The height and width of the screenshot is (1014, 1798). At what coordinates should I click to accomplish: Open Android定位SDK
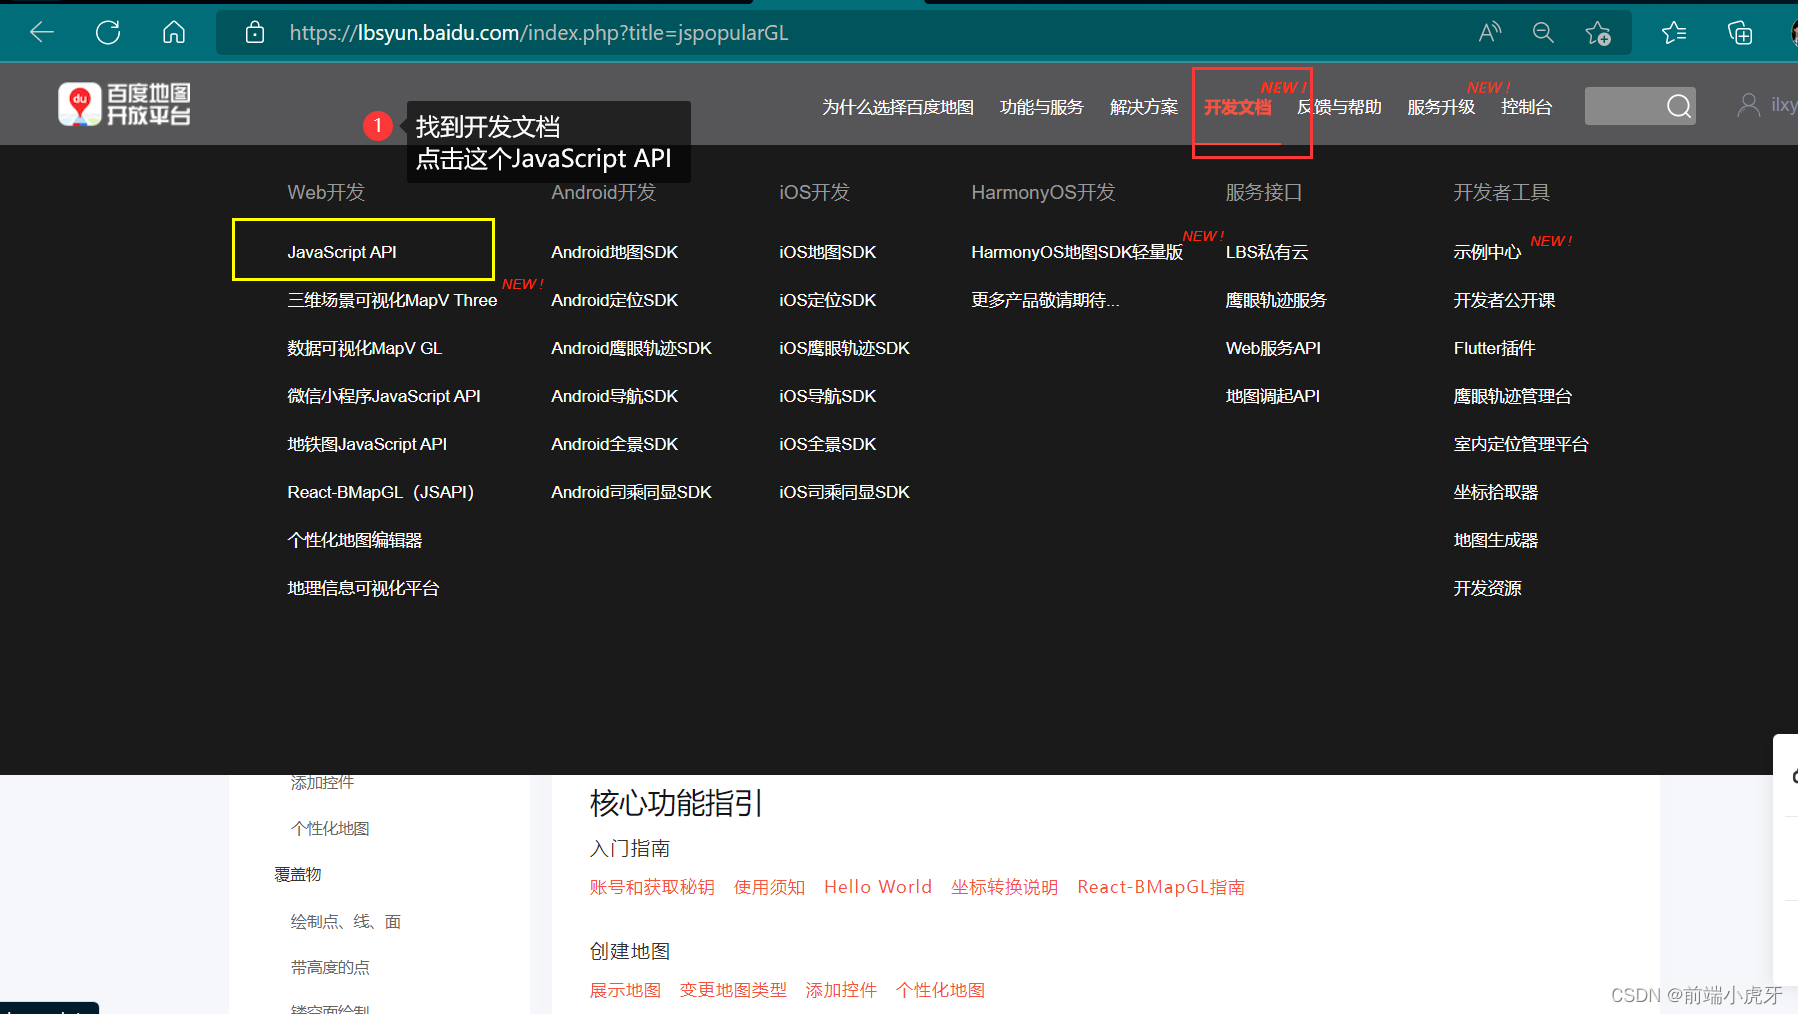tap(614, 300)
